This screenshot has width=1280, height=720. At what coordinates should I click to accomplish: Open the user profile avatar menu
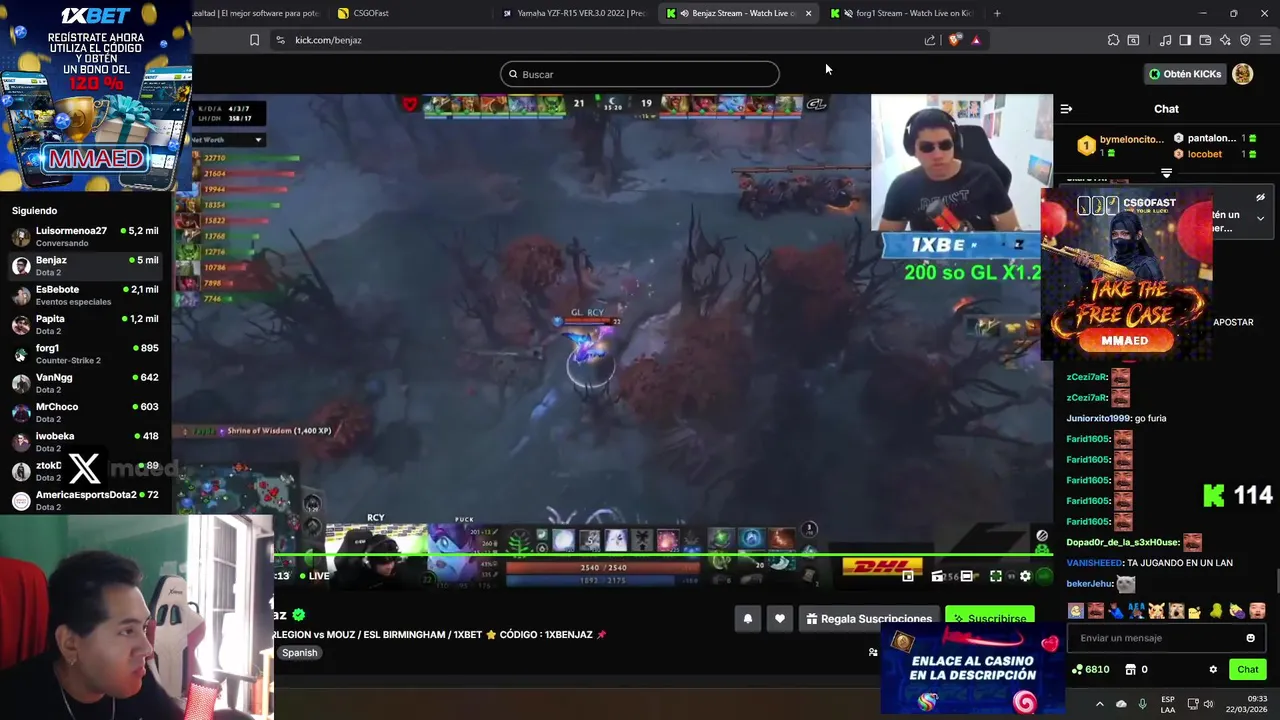click(1243, 74)
